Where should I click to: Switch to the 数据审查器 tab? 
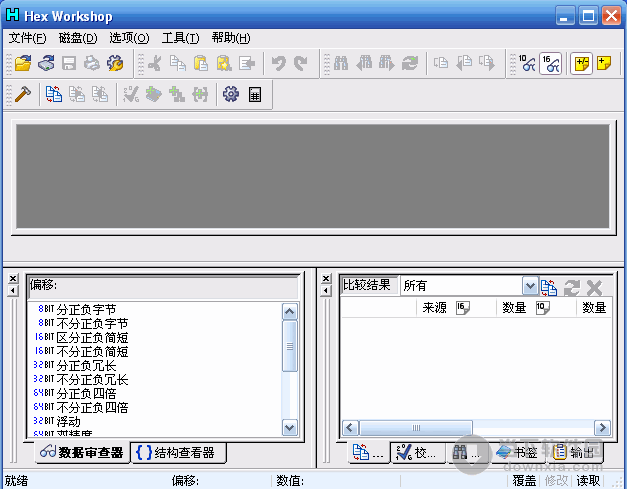point(82,452)
